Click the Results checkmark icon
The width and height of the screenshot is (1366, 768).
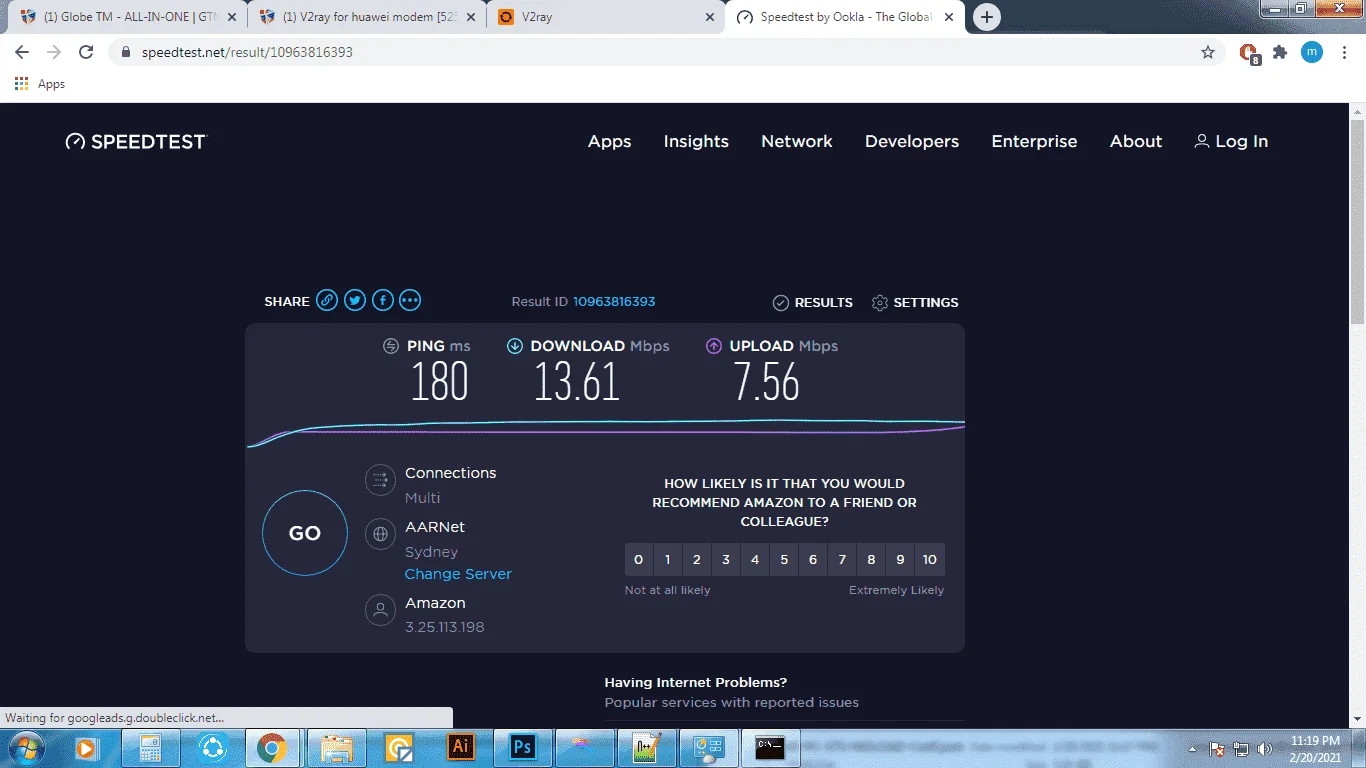(781, 302)
